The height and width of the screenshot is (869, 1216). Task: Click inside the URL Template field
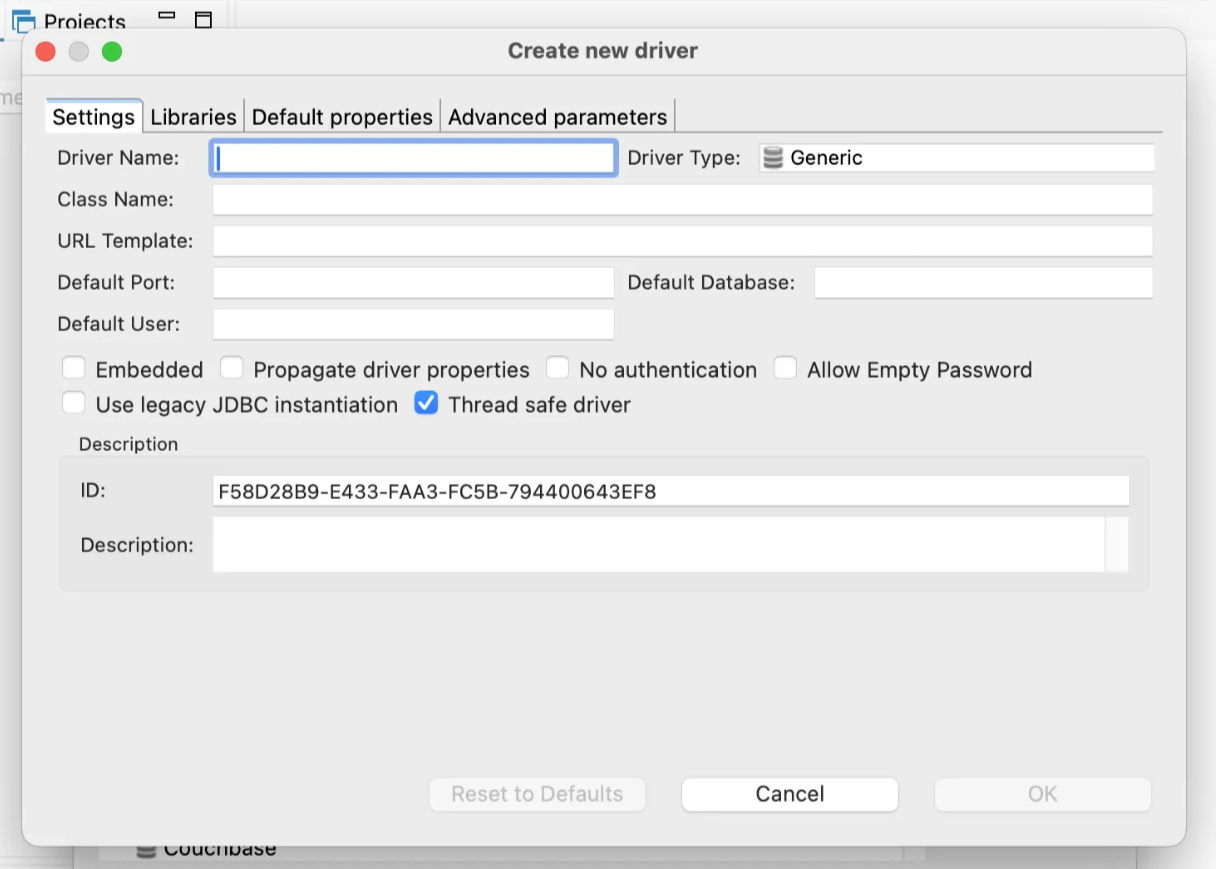pyautogui.click(x=682, y=241)
